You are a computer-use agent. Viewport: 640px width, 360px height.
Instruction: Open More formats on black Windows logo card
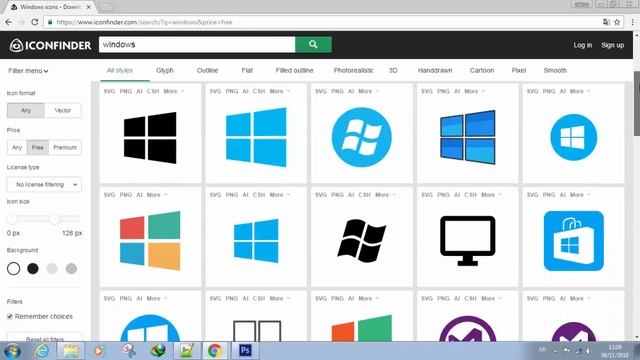[x=174, y=91]
